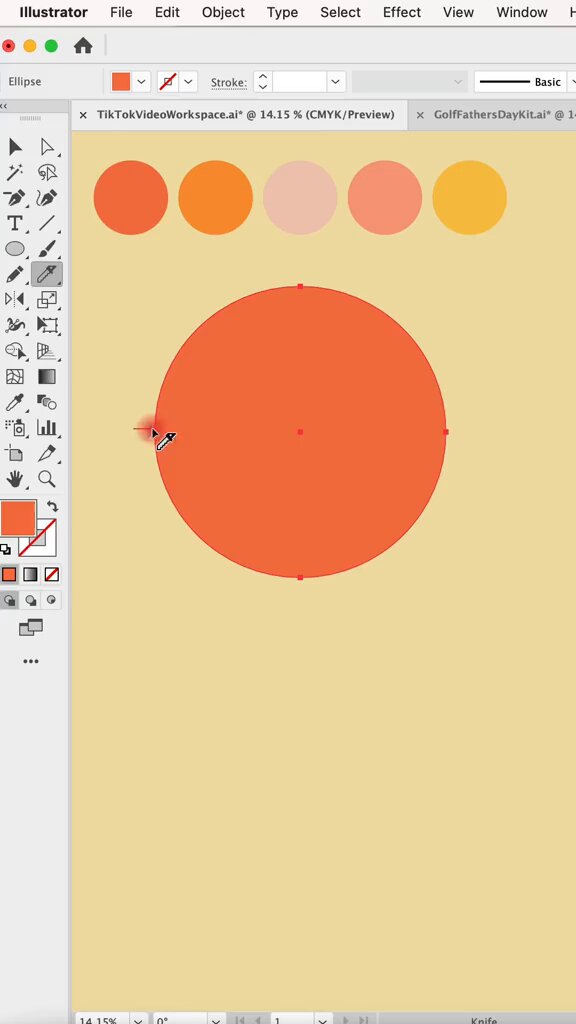The height and width of the screenshot is (1024, 576).
Task: Set paint type to Gradient
Action: tap(31, 574)
